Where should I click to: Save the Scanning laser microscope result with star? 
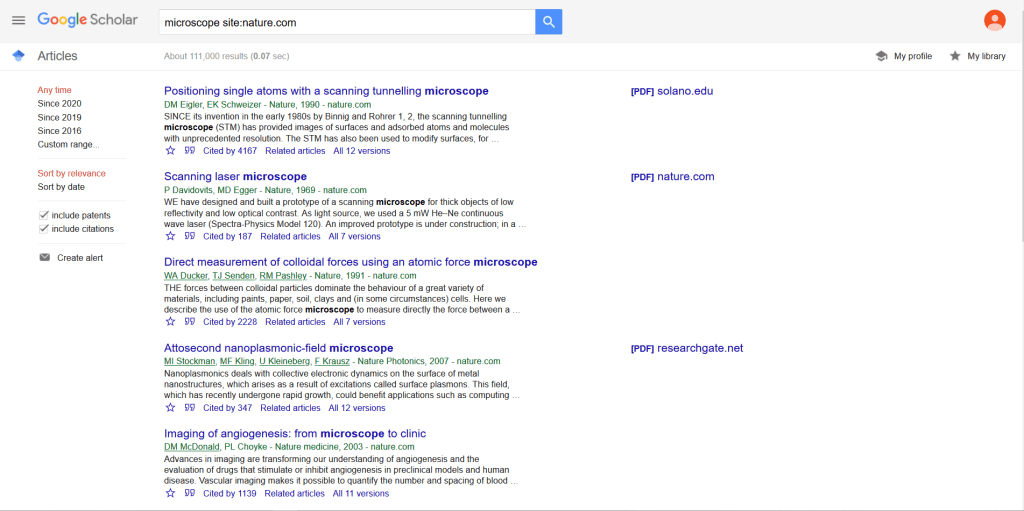pyautogui.click(x=170, y=237)
